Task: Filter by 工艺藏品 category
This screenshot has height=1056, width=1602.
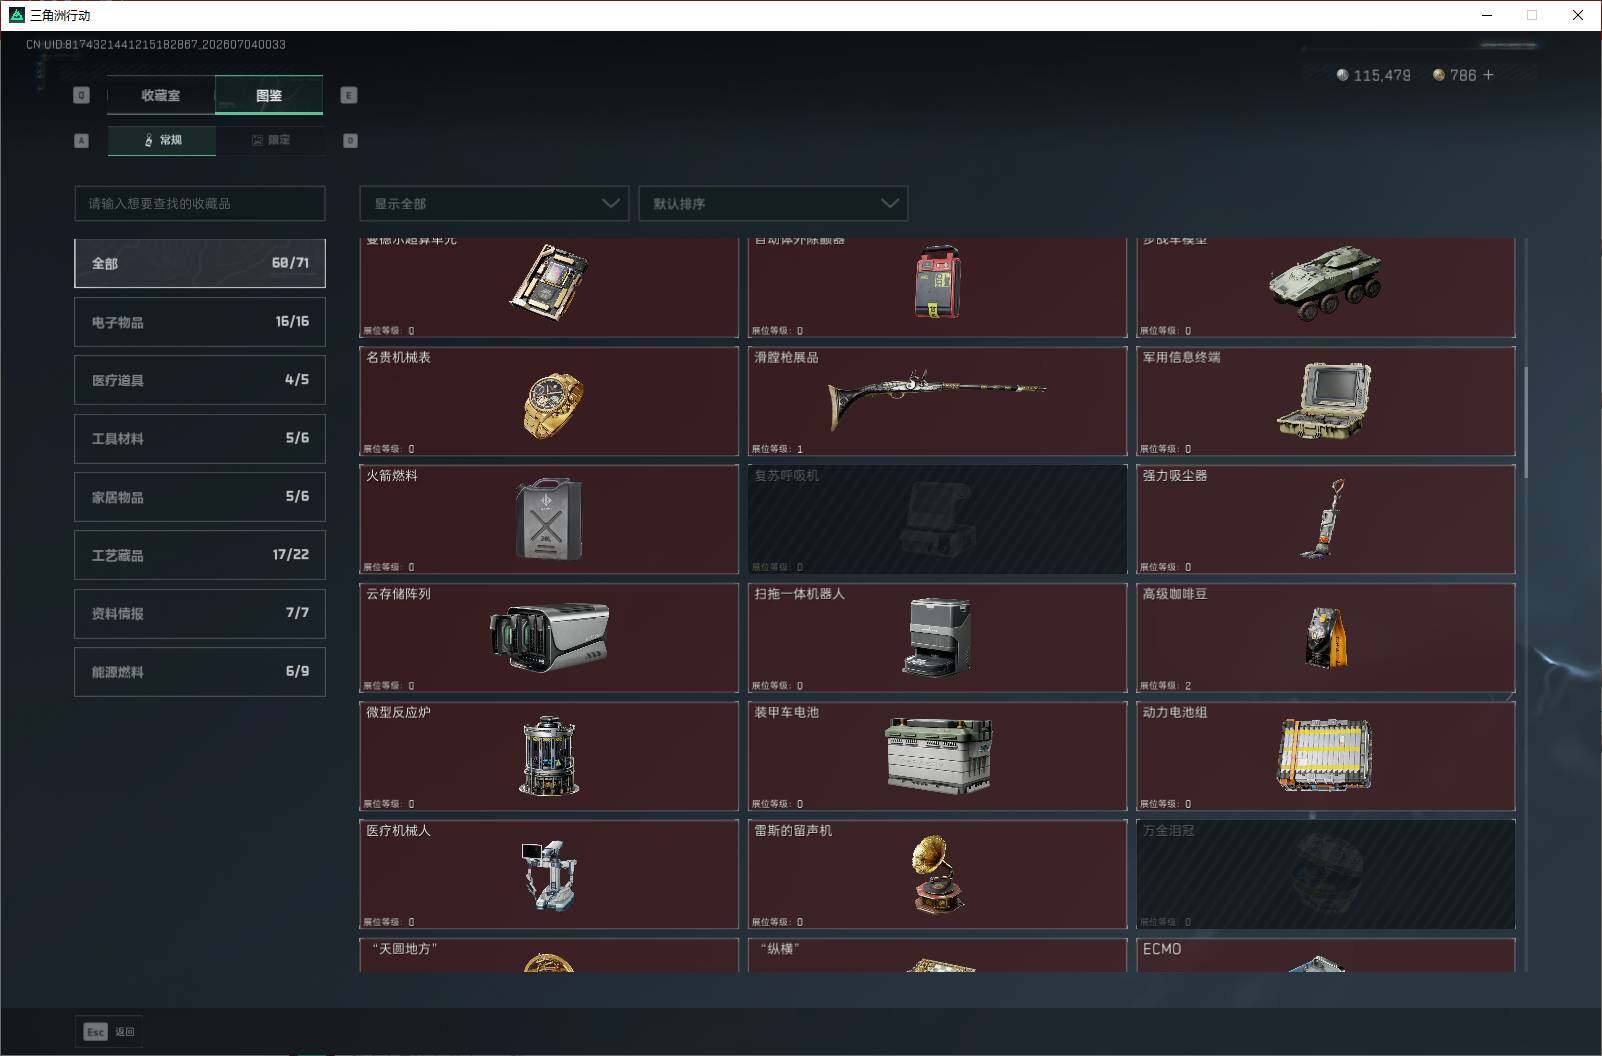Action: [200, 555]
